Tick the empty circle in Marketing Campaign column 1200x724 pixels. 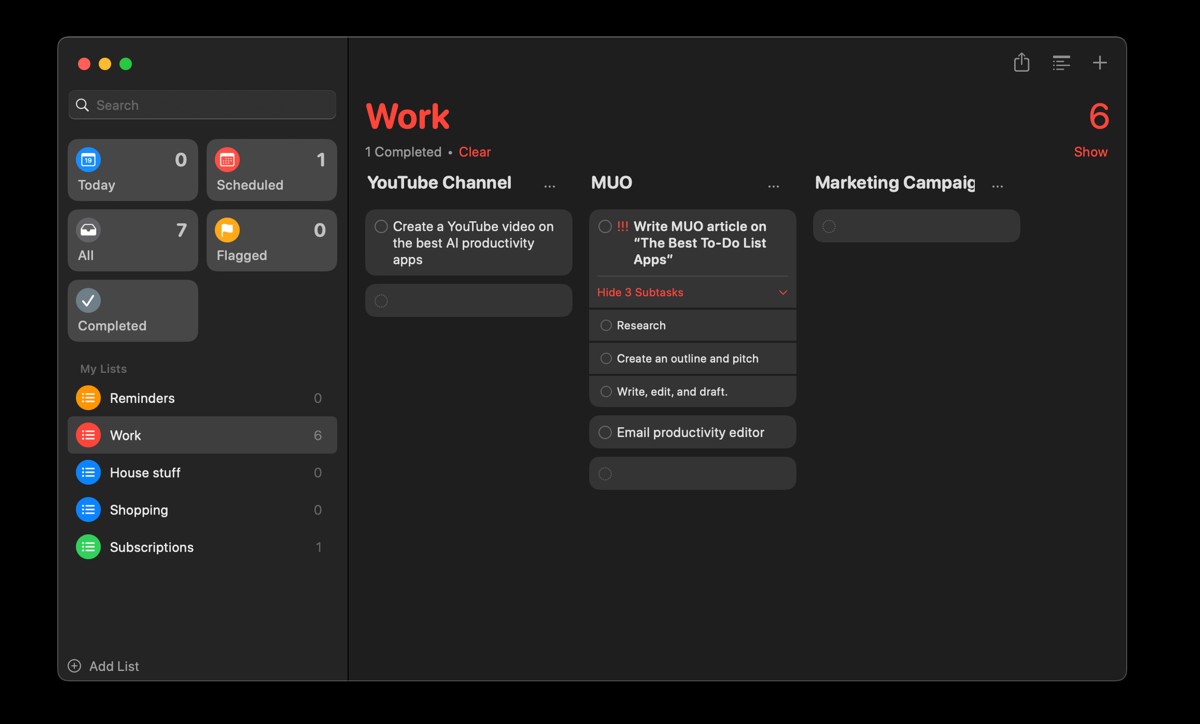click(x=829, y=227)
